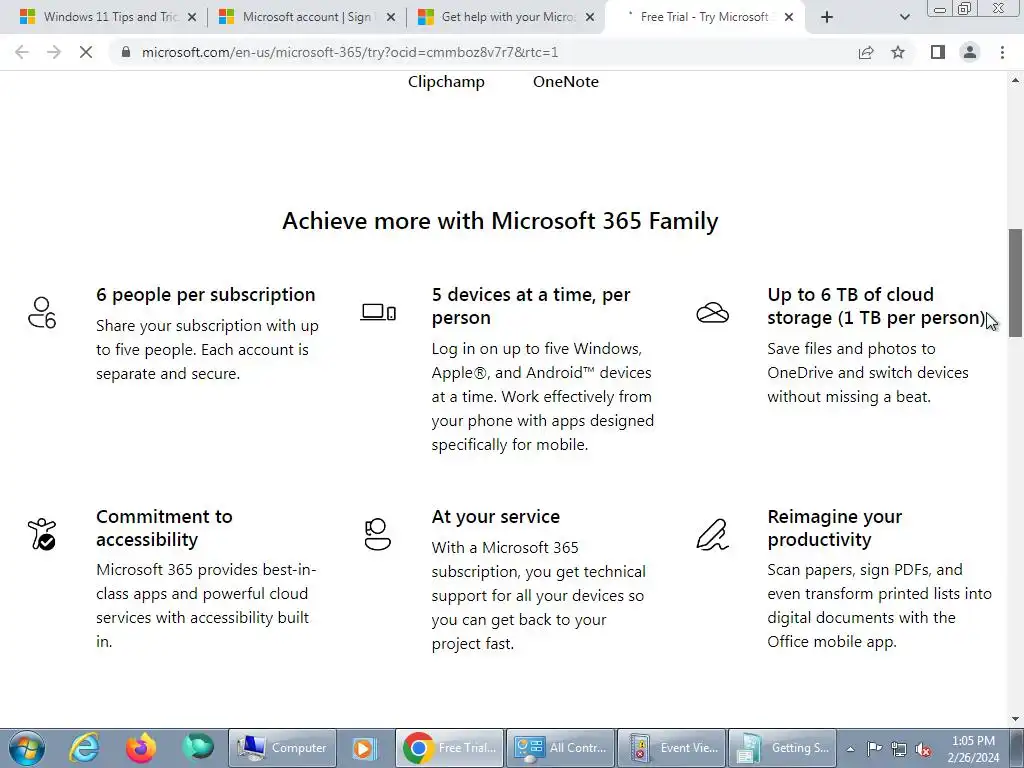Screen dimensions: 1024x768
Task: Click the network tray icon
Action: 899,748
